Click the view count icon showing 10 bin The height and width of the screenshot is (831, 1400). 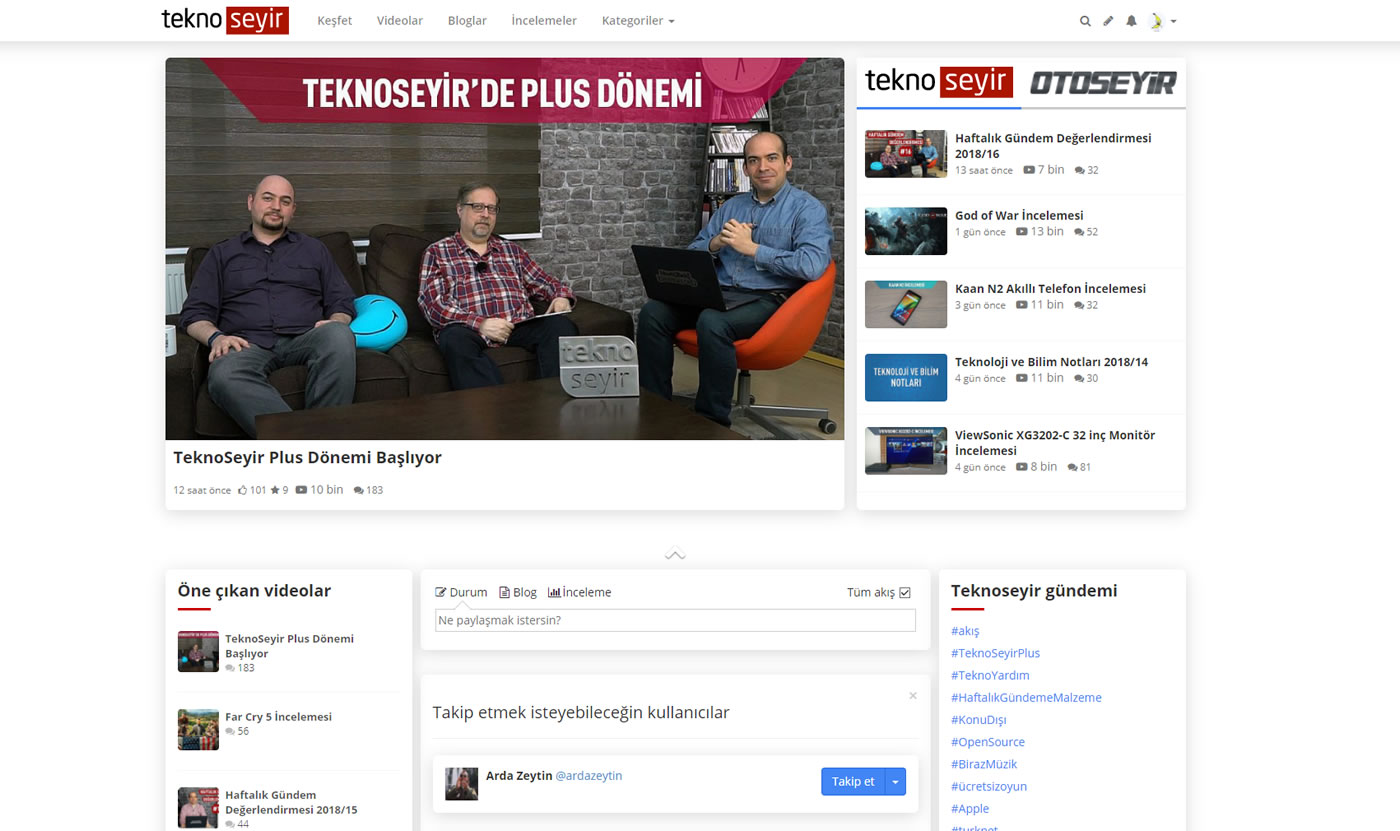tap(301, 490)
